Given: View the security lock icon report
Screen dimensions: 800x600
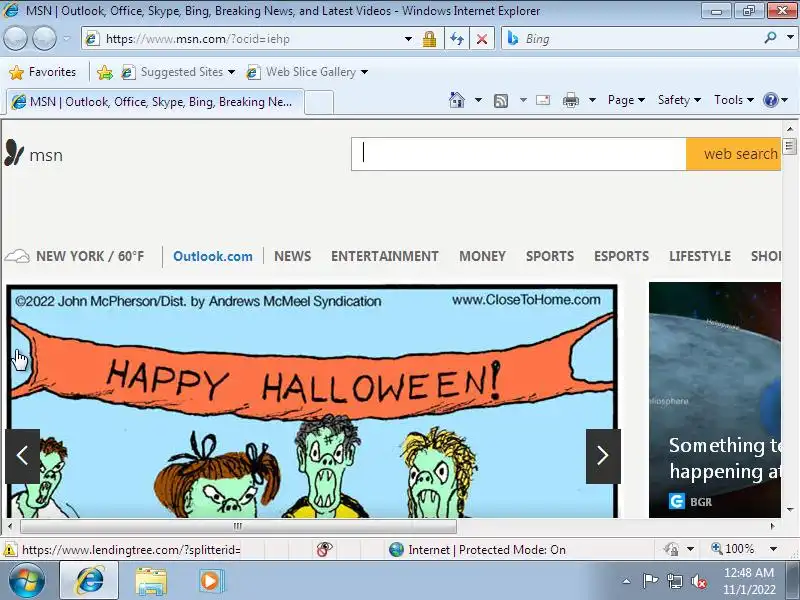Looking at the screenshot, I should point(429,39).
